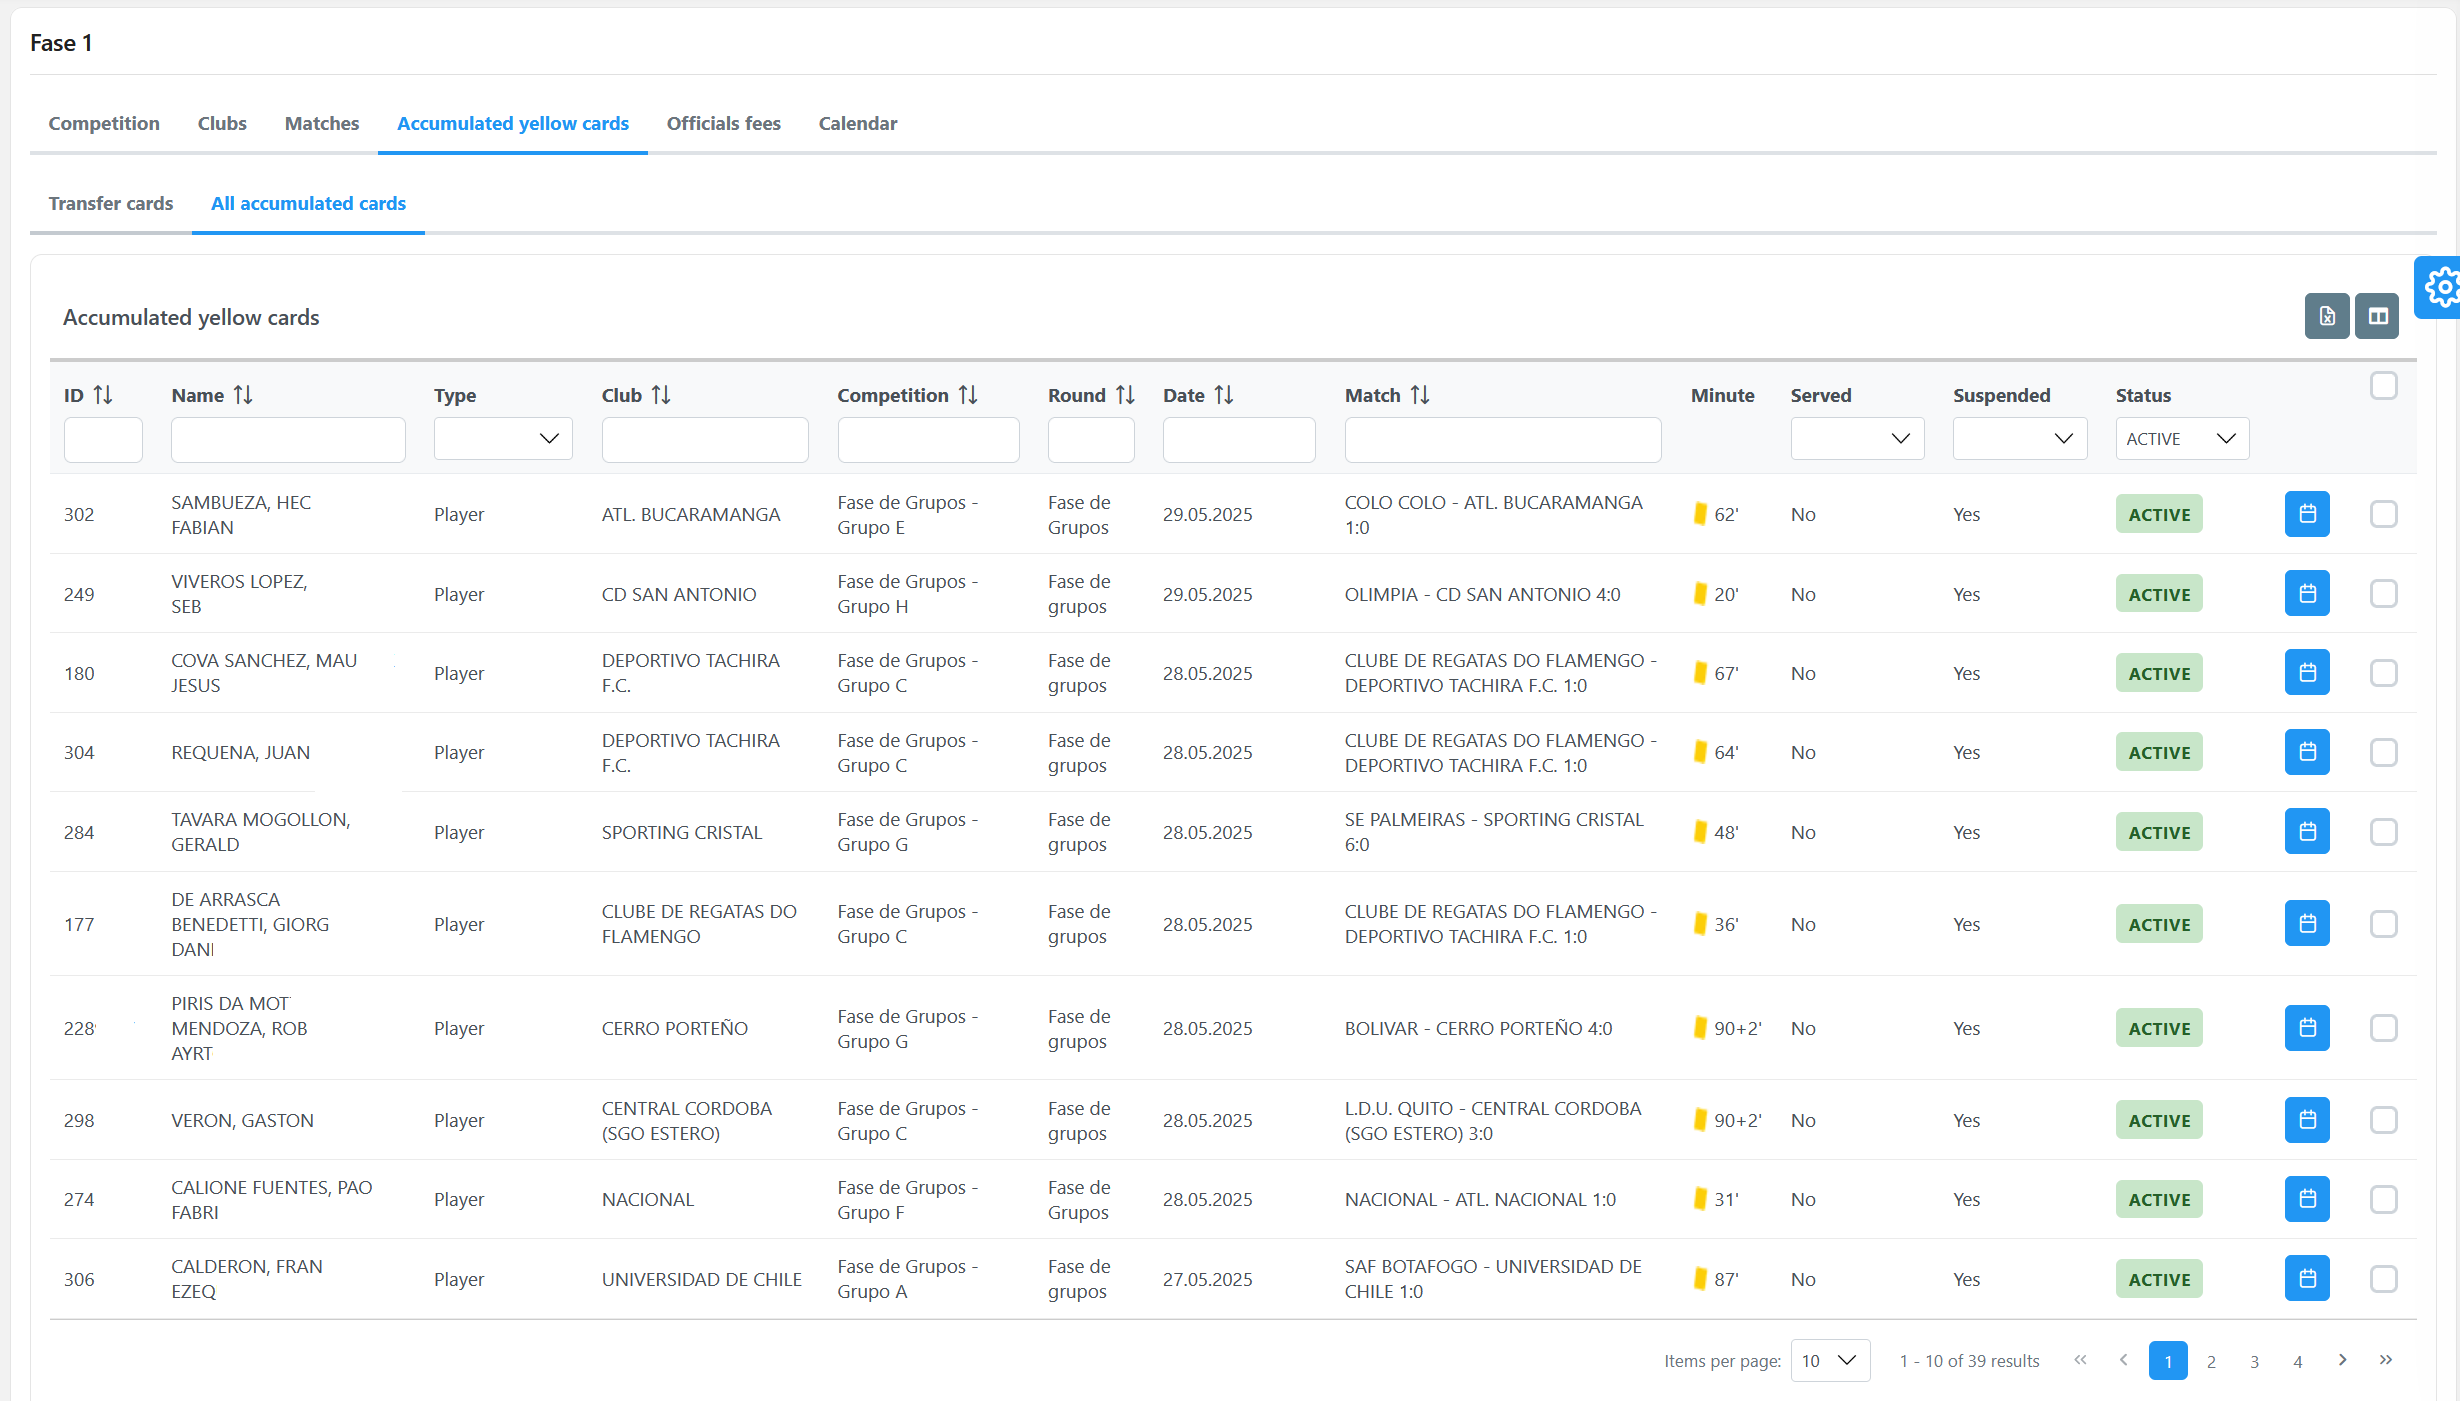Screen dimensions: 2460x1401
Task: Open Items per page dropdown
Action: point(1830,1361)
